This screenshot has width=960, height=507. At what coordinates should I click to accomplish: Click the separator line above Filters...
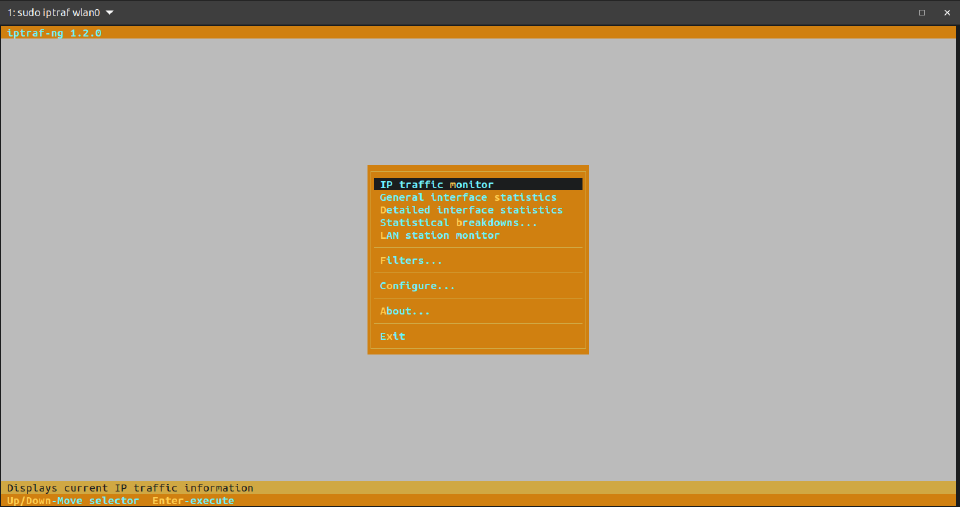(x=477, y=248)
